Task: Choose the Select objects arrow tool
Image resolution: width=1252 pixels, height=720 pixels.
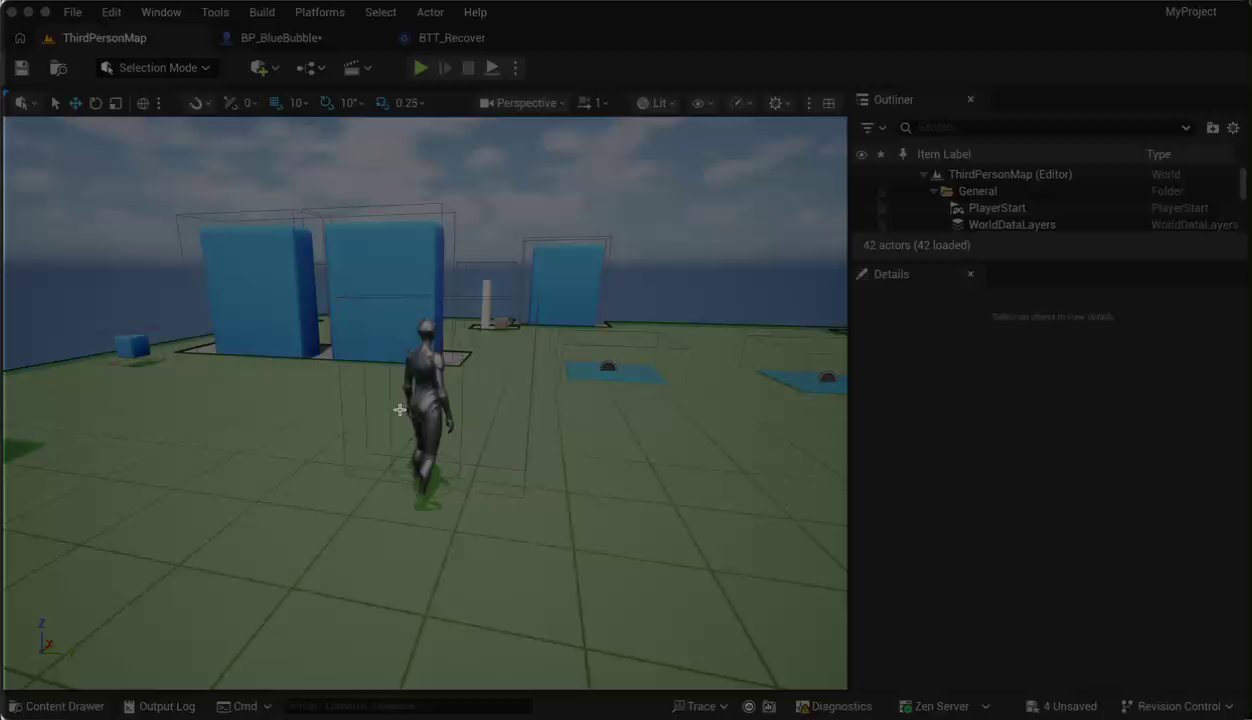Action: pos(55,103)
